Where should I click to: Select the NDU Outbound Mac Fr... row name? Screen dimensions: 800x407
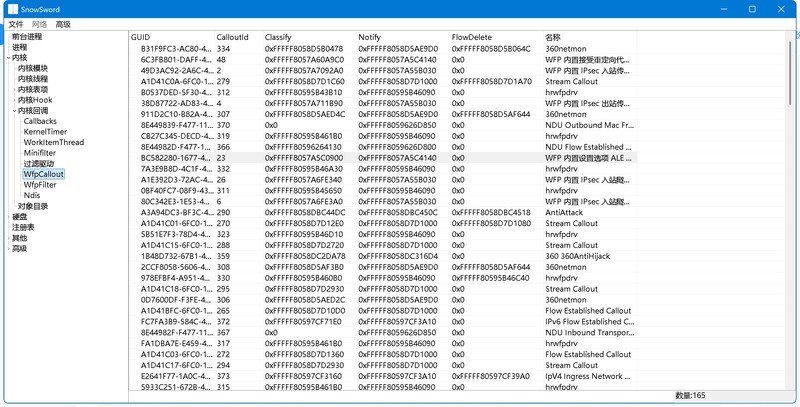point(589,125)
